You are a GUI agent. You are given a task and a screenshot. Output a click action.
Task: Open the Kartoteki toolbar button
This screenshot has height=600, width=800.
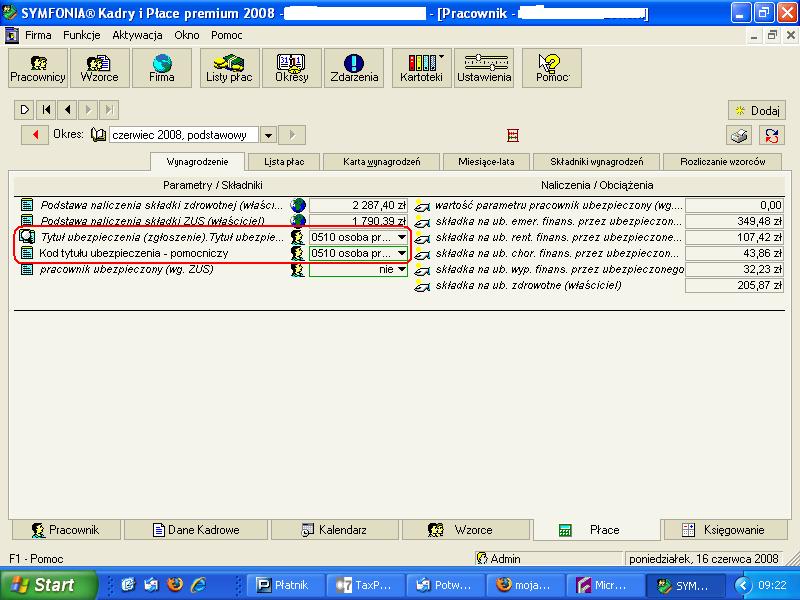[x=421, y=68]
